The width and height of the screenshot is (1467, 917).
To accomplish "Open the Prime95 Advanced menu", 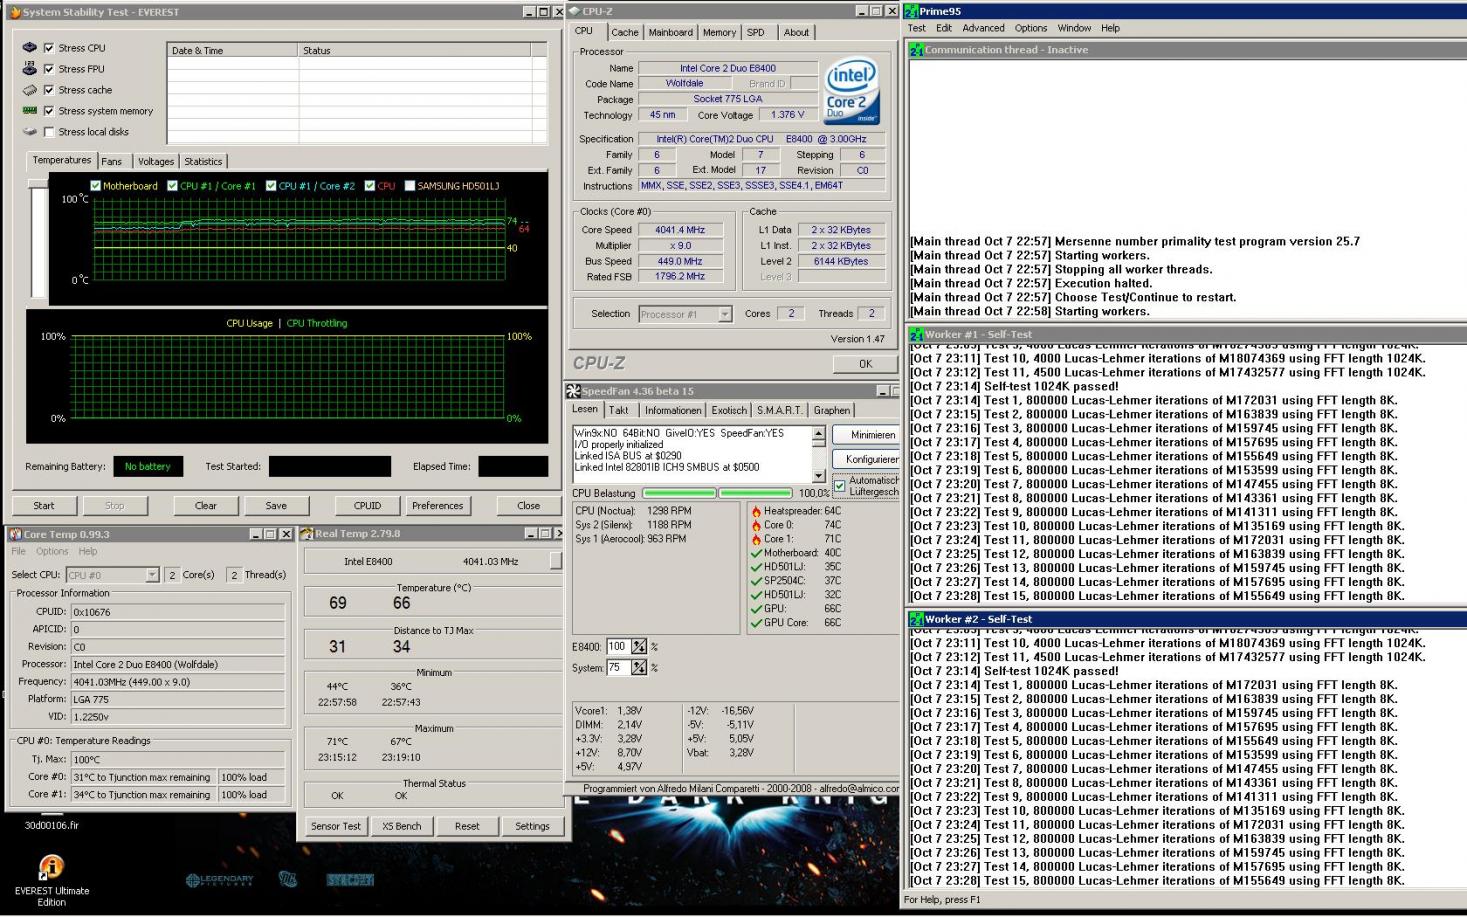I will [x=983, y=28].
